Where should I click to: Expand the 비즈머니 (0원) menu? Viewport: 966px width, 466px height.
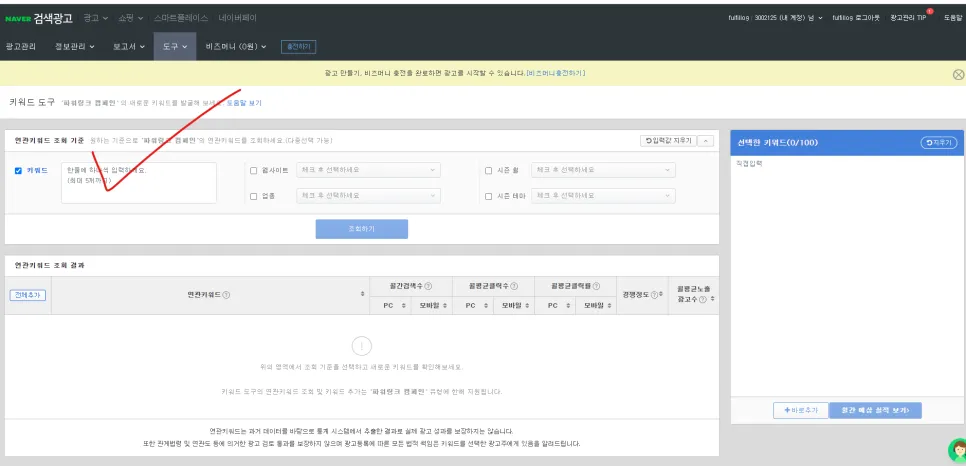tap(236, 46)
